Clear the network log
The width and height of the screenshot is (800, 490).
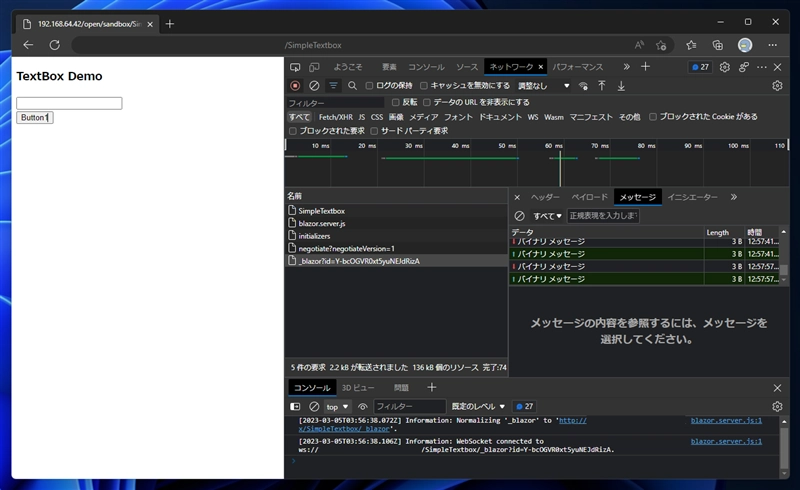coord(314,86)
